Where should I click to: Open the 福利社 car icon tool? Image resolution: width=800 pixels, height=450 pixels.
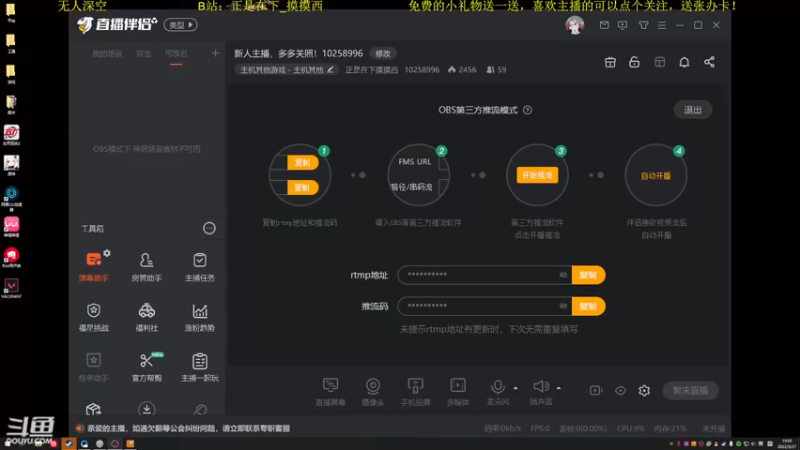tap(146, 317)
